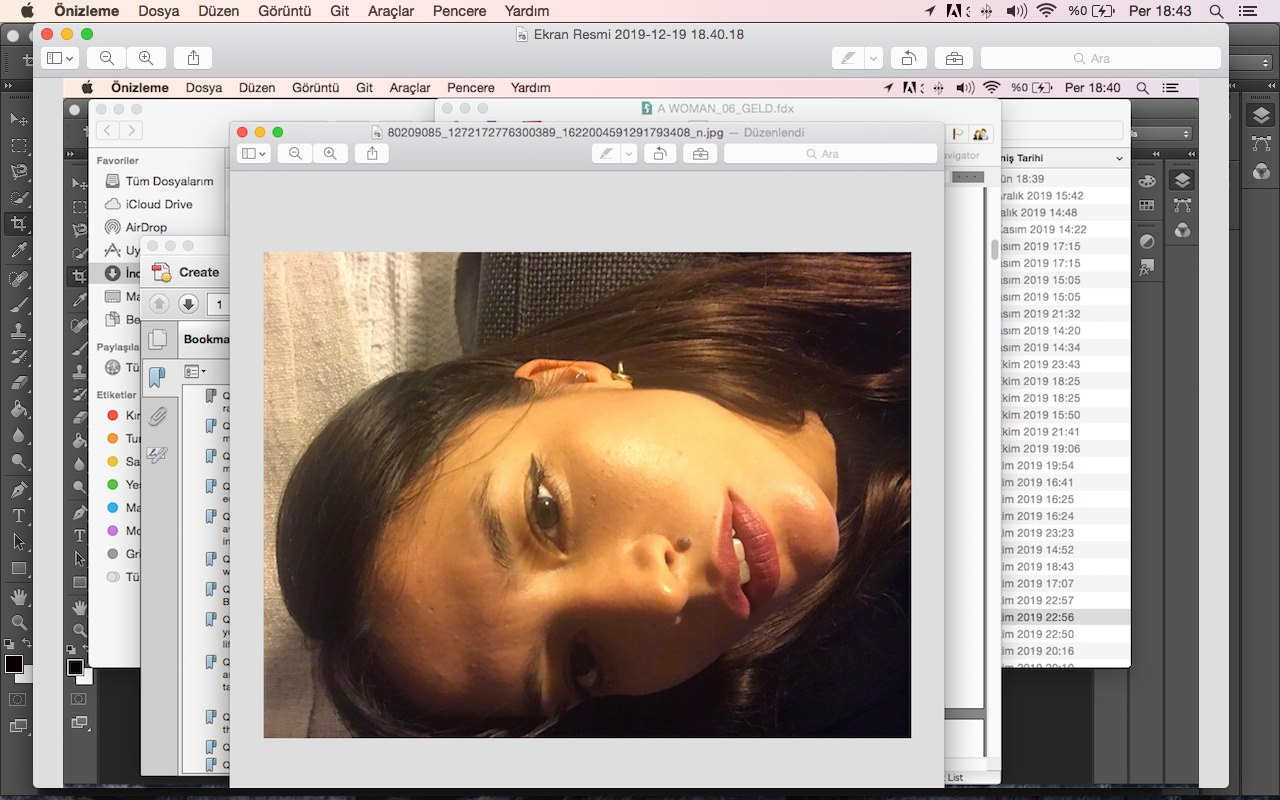Rotate the image using the Ekran Resmi toolbar

[909, 58]
